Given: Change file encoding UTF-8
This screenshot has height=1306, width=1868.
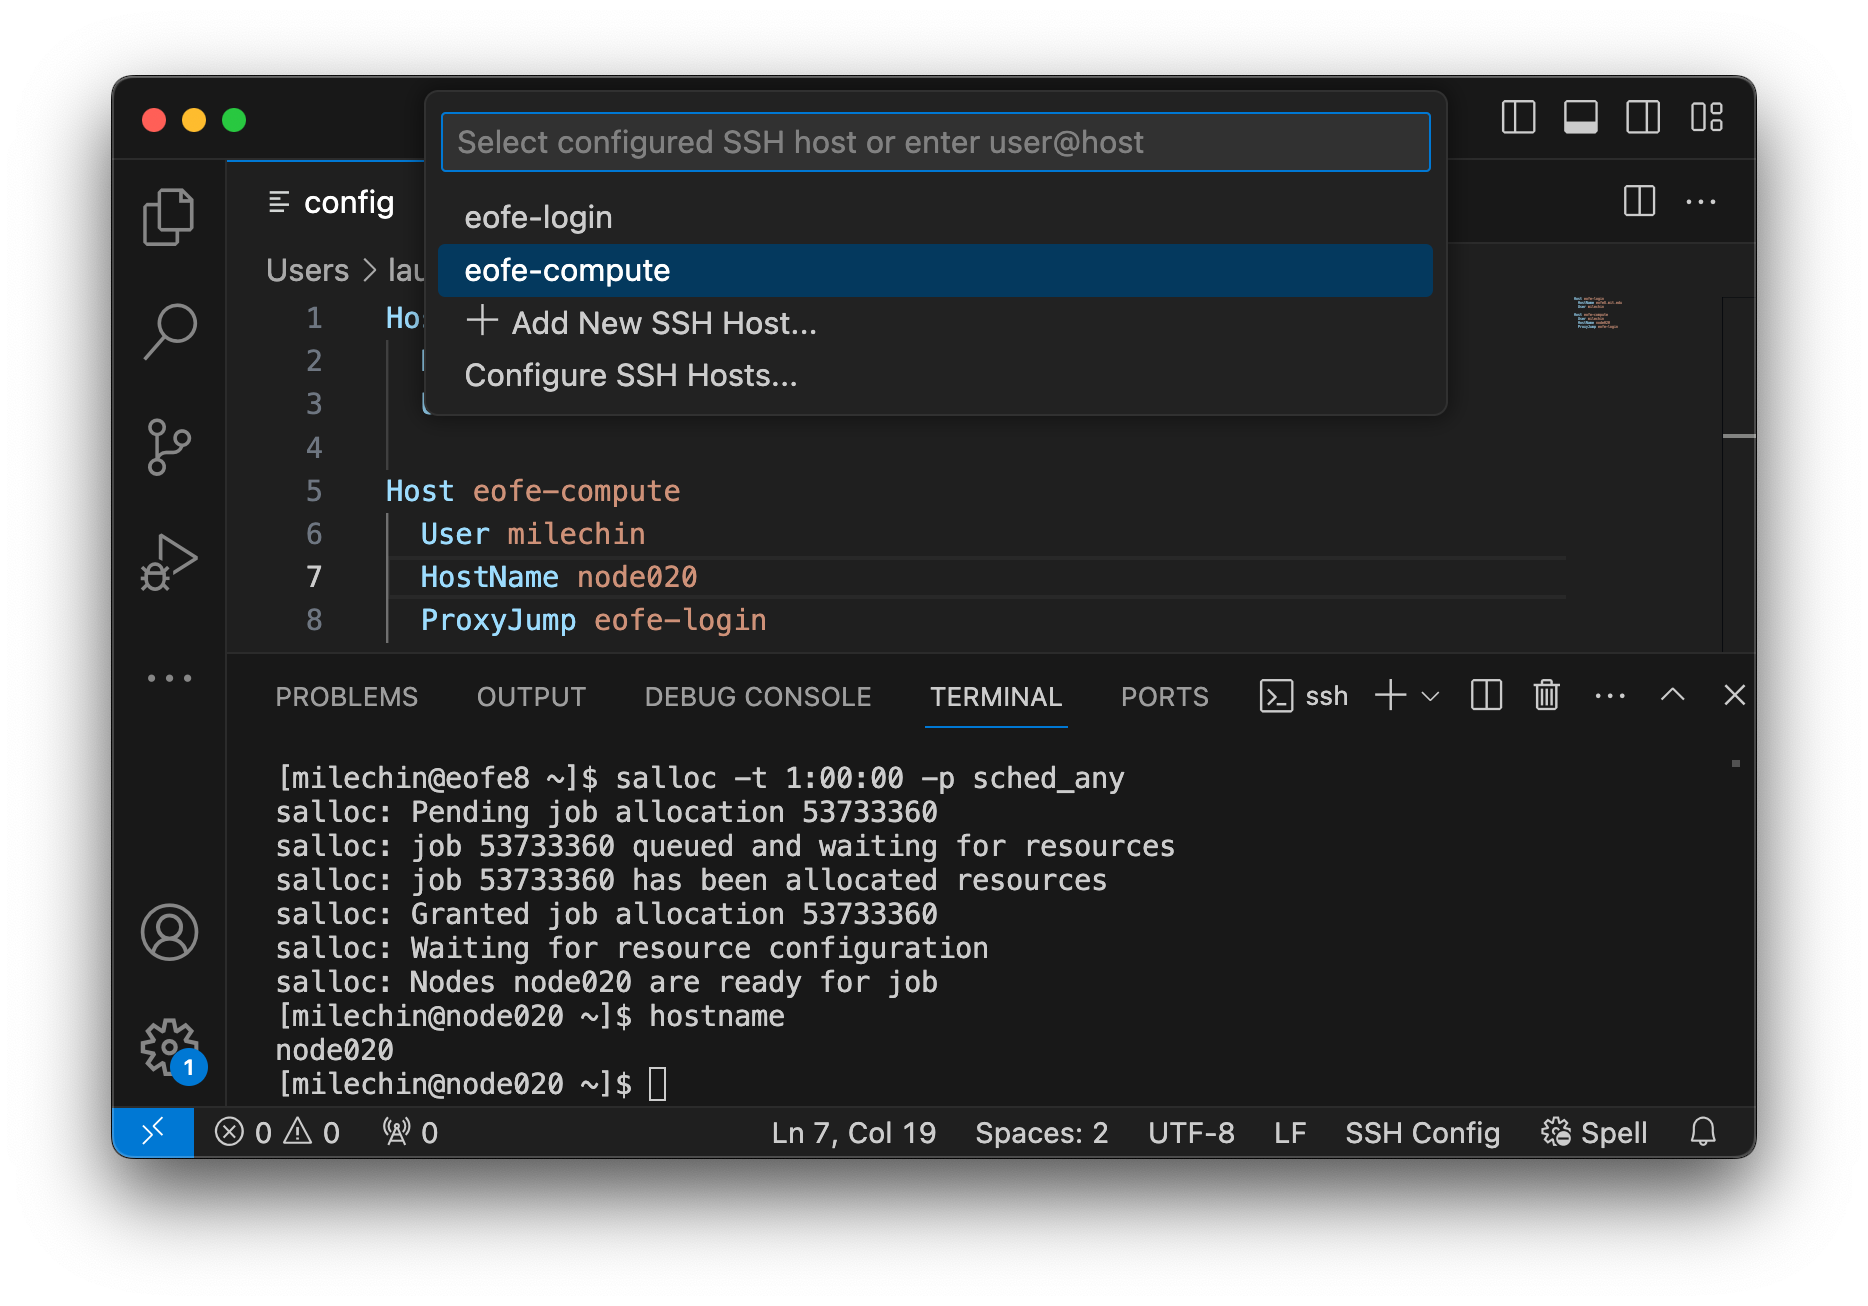Looking at the screenshot, I should point(1191,1133).
